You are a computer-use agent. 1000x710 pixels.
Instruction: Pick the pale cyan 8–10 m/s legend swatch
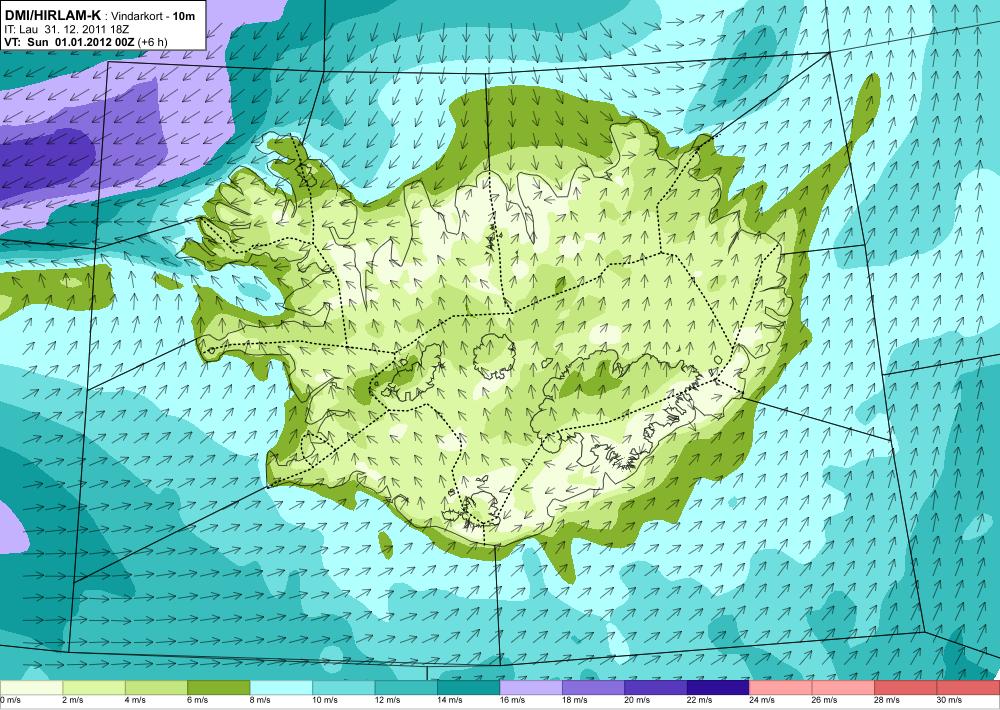(x=281, y=688)
